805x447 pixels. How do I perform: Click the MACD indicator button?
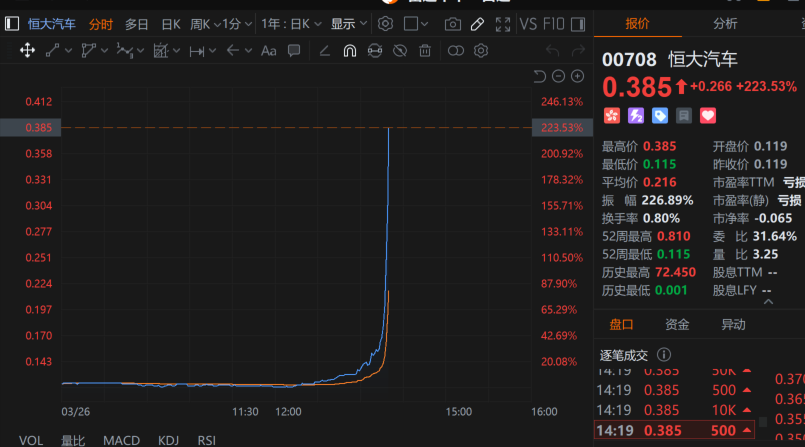[121, 440]
